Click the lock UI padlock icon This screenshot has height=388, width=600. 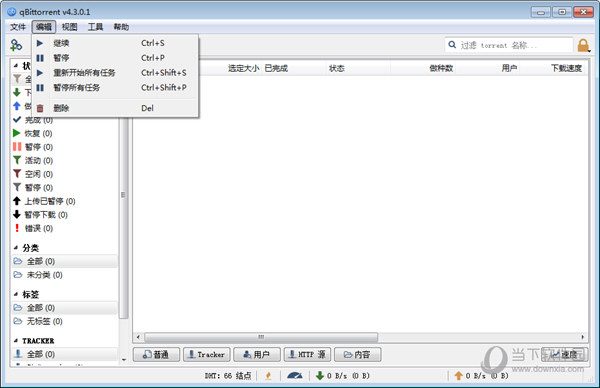tap(583, 46)
